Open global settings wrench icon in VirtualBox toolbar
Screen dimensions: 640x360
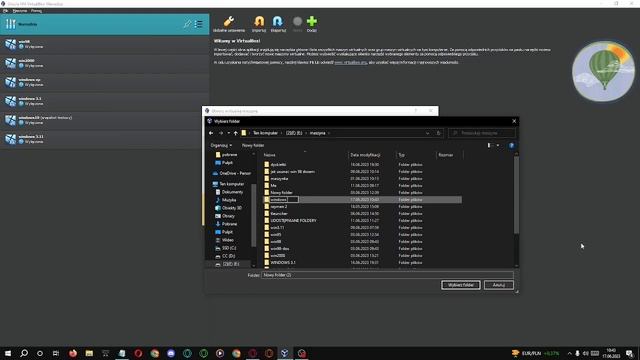229,21
